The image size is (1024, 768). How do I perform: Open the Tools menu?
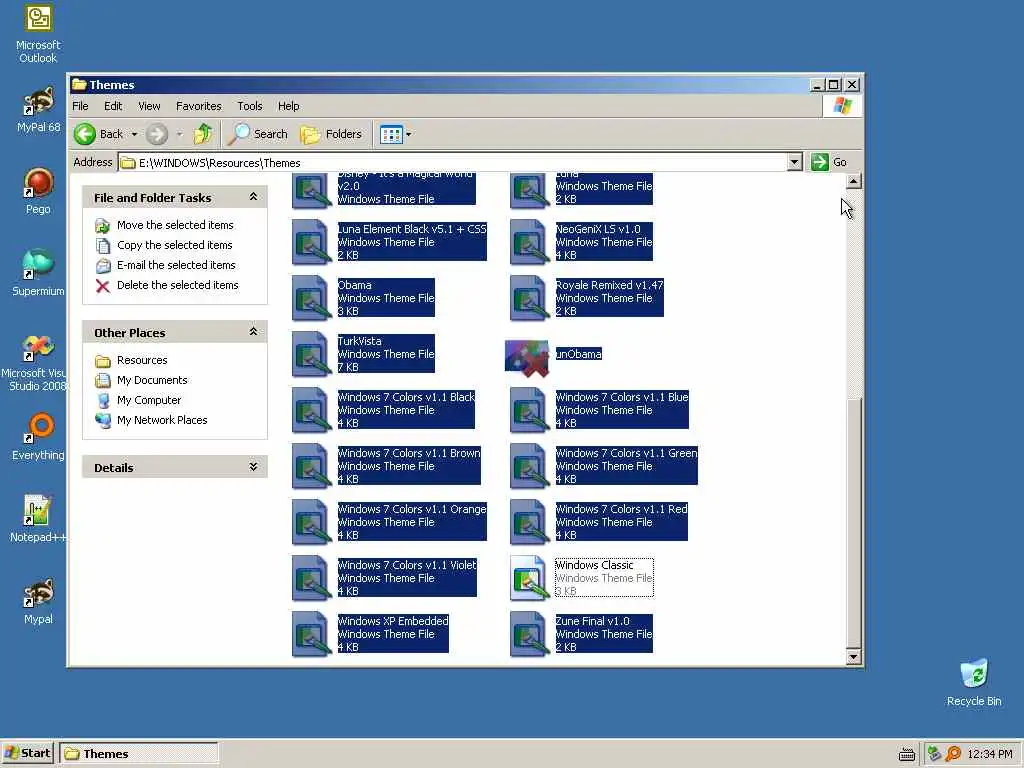coord(249,106)
